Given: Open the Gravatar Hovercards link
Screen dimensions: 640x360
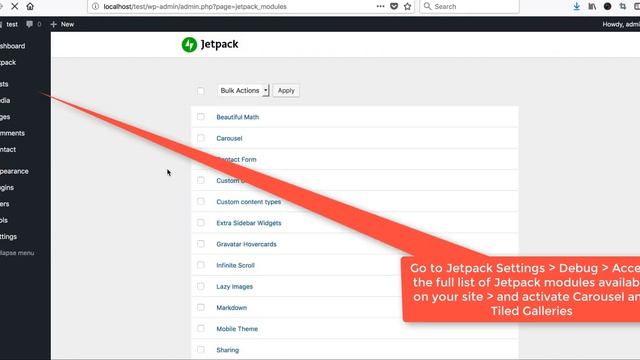Looking at the screenshot, I should (x=246, y=244).
